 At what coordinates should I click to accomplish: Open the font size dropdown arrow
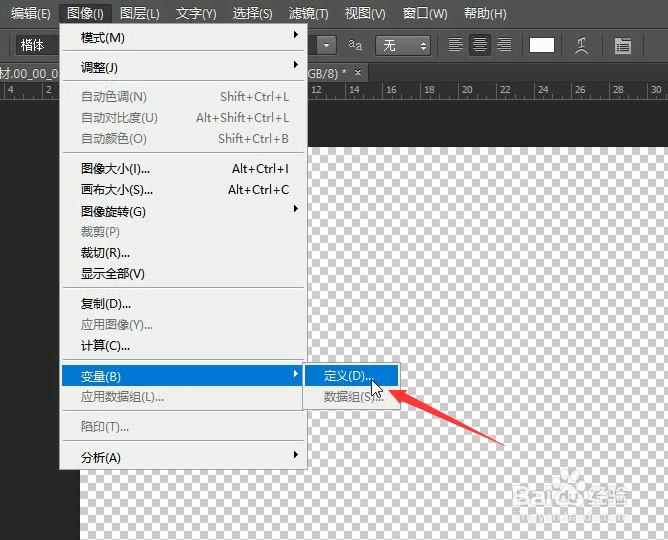tap(326, 45)
